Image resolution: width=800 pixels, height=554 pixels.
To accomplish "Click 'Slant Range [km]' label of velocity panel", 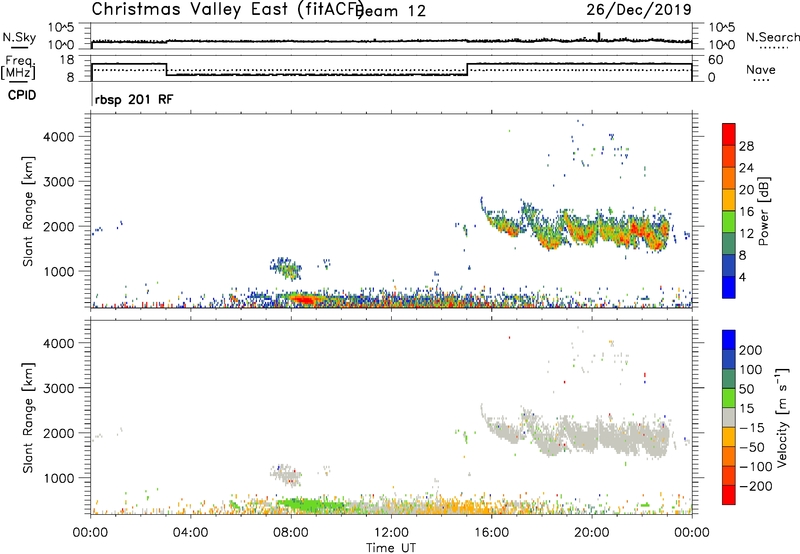I will 28,418.
